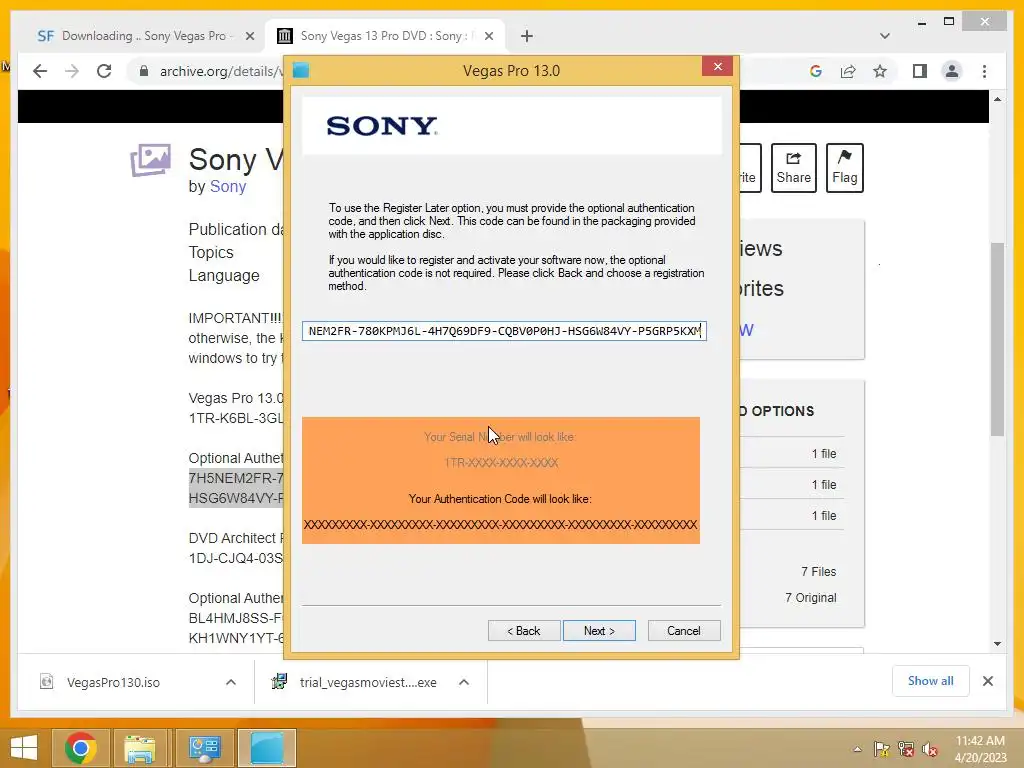This screenshot has width=1024, height=768.
Task: Click the site lock icon in address bar
Action: click(x=144, y=71)
